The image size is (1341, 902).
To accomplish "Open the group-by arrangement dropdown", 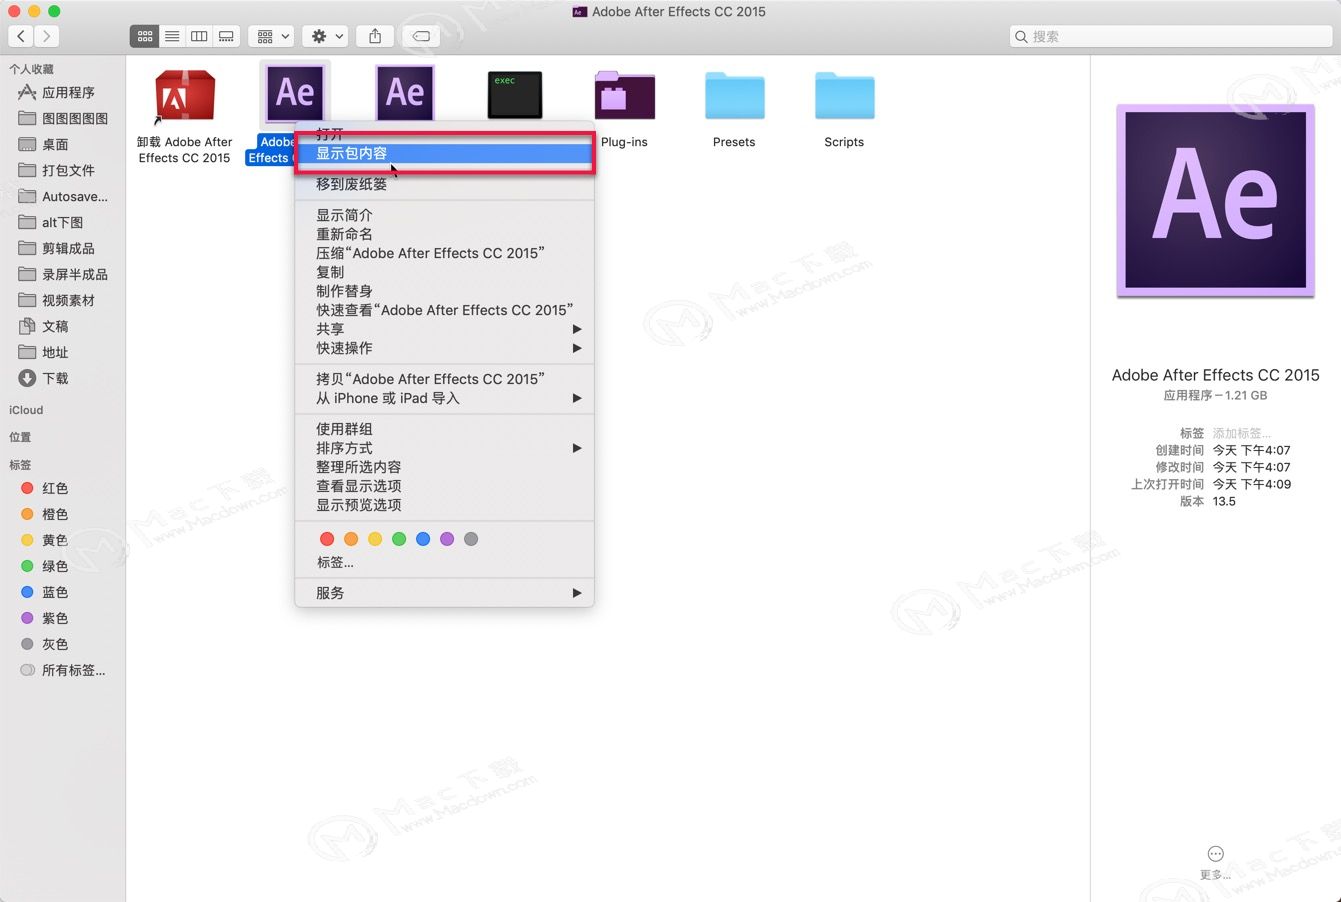I will click(x=272, y=36).
